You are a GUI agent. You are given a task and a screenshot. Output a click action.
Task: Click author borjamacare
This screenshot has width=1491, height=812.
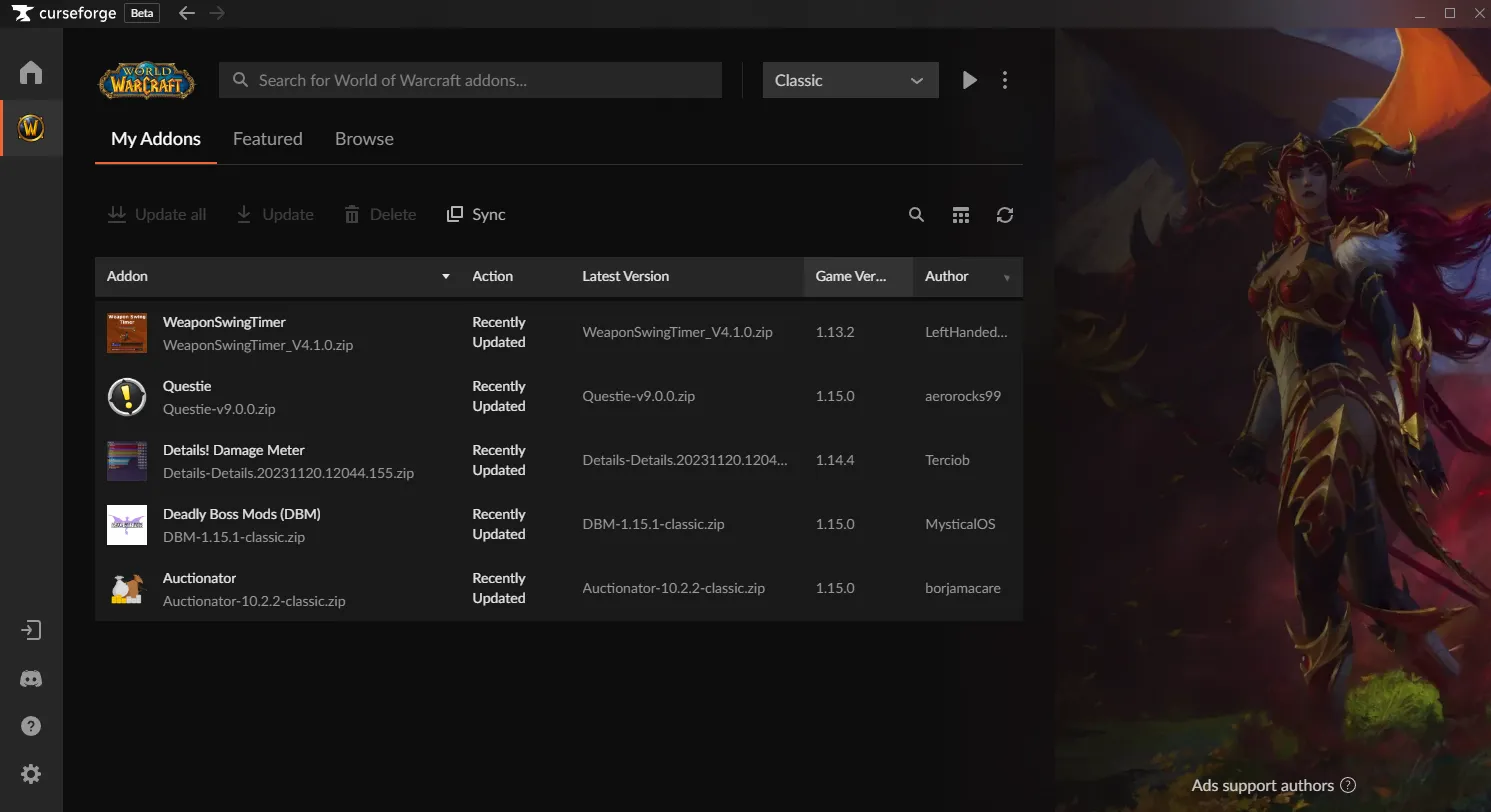pyautogui.click(x=963, y=588)
